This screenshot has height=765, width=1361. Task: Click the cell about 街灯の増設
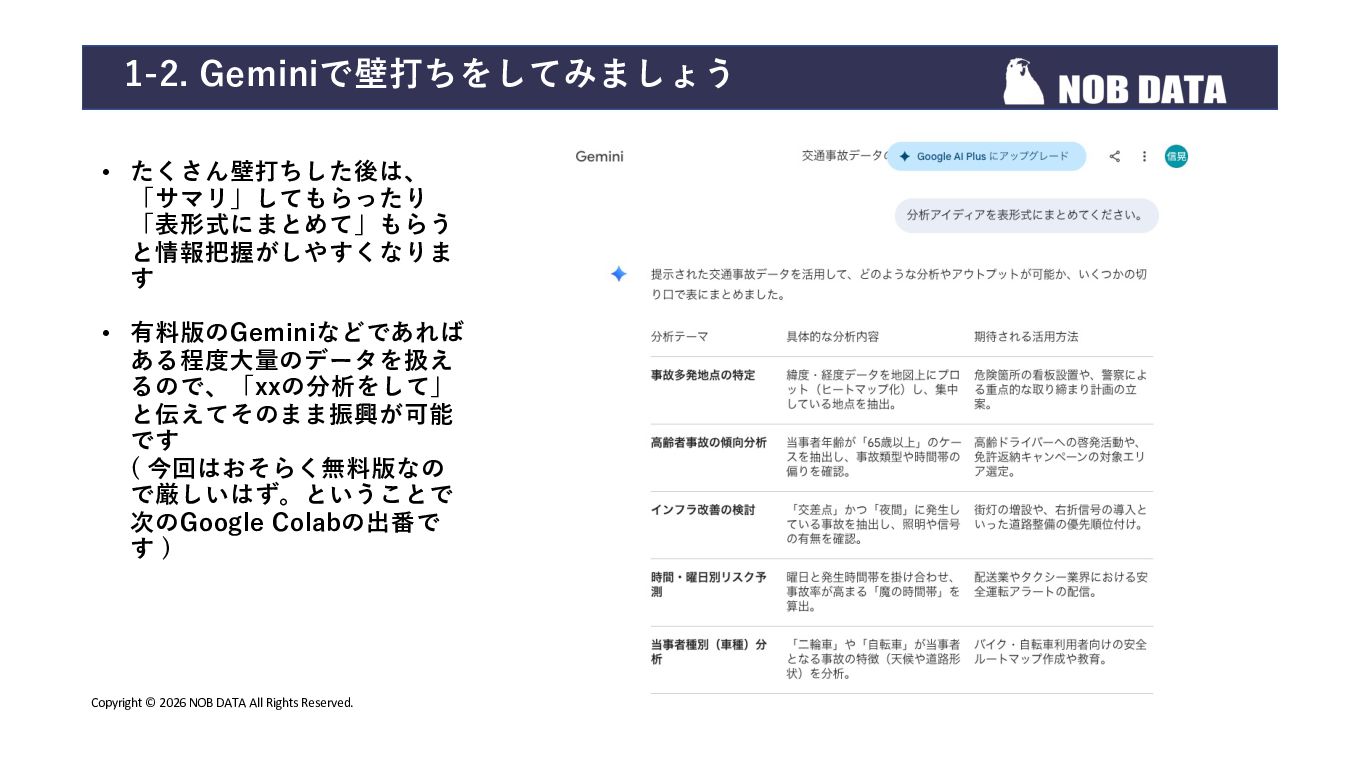pyautogui.click(x=1061, y=517)
